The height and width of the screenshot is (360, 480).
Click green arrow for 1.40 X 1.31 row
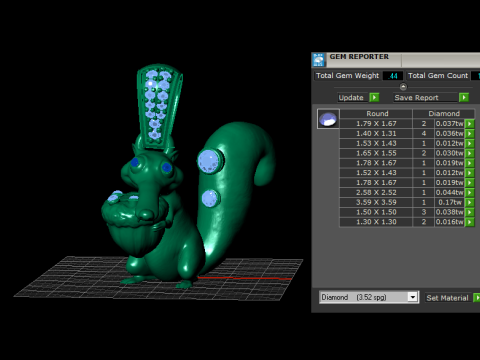coord(469,133)
